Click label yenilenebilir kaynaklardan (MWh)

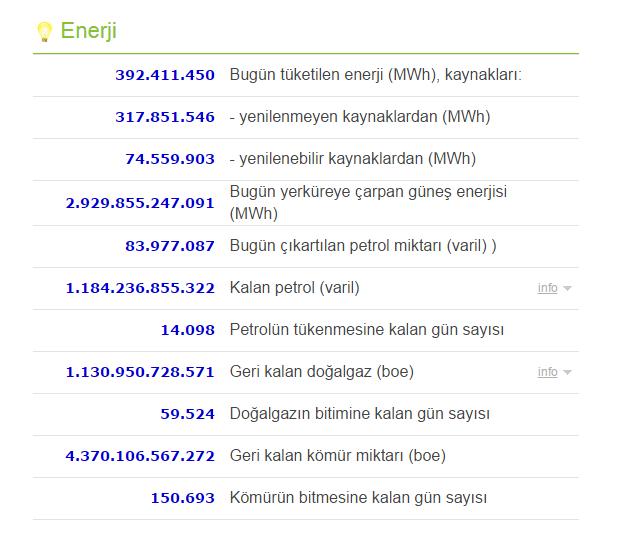[x=353, y=158]
